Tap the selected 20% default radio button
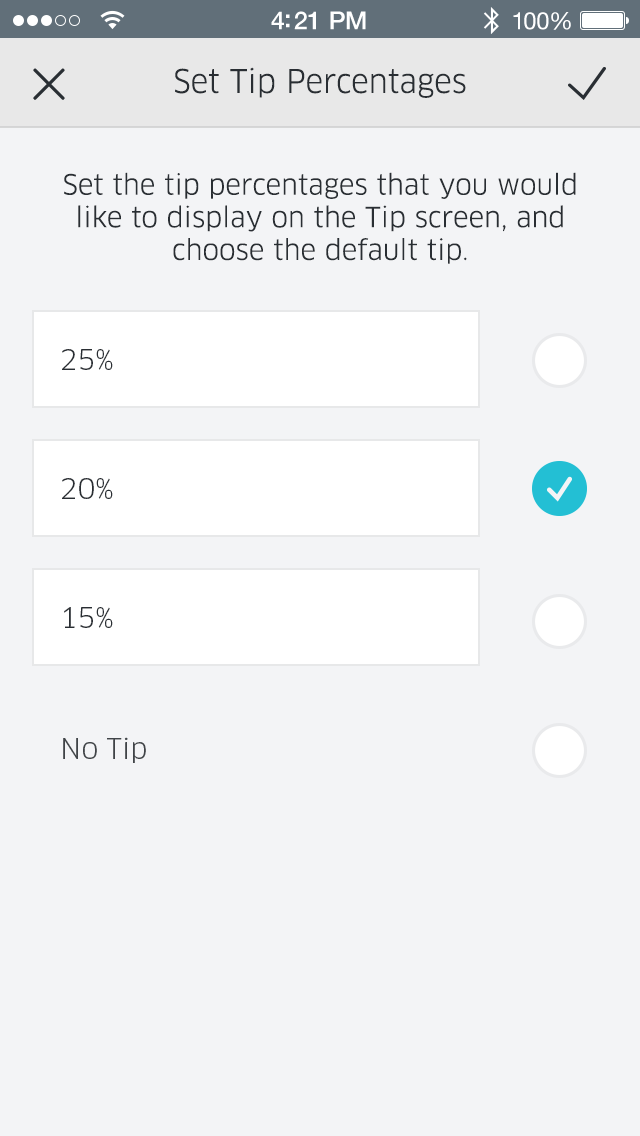The height and width of the screenshot is (1136, 640). pyautogui.click(x=559, y=489)
